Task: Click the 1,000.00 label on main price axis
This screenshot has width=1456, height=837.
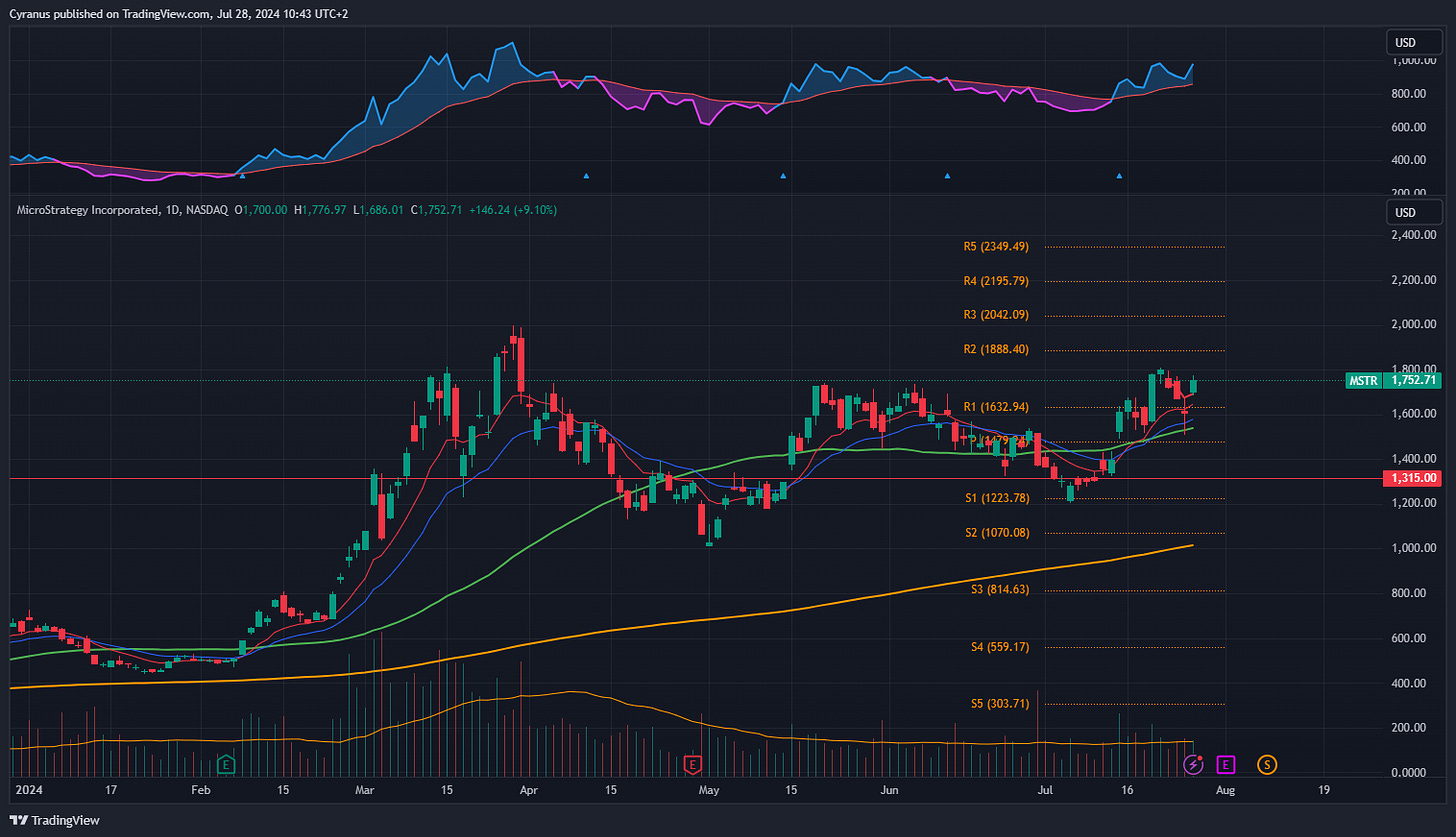Action: (1413, 549)
